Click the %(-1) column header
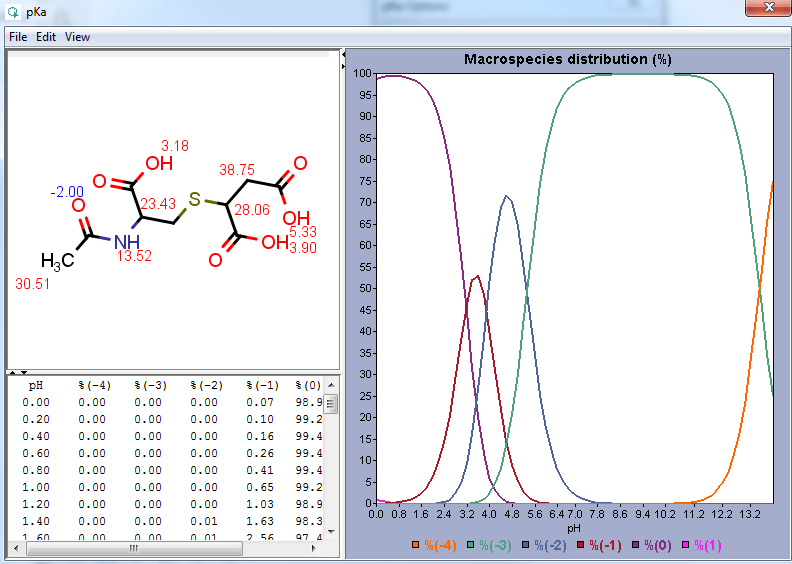Viewport: 792px width, 564px height. 263,386
